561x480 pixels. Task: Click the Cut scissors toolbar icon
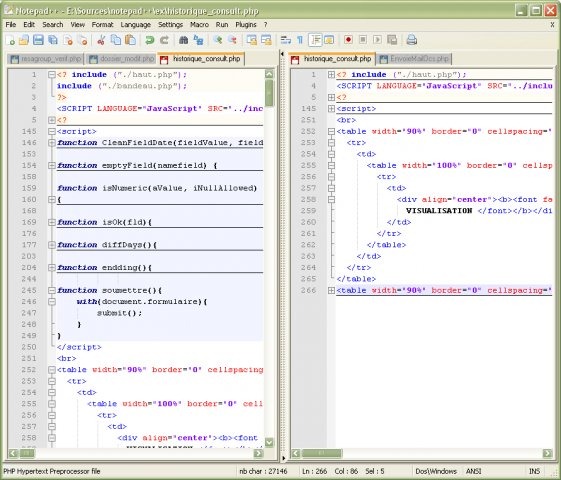click(x=101, y=40)
